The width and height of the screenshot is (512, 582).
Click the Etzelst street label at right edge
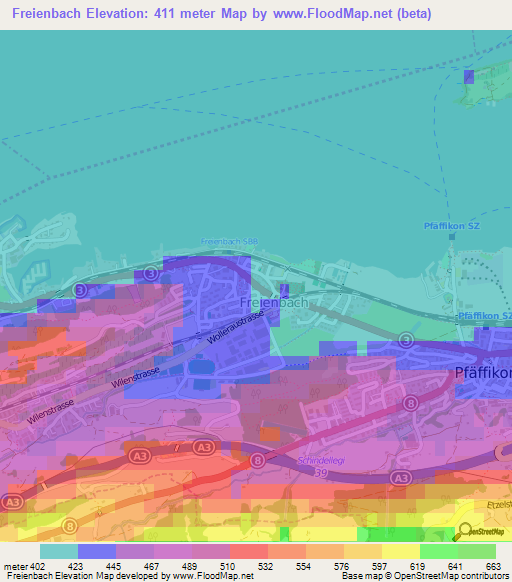pos(499,505)
